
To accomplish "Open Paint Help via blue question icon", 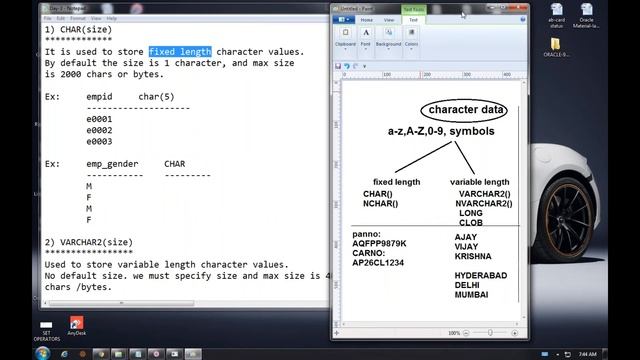I will pyautogui.click(x=522, y=20).
